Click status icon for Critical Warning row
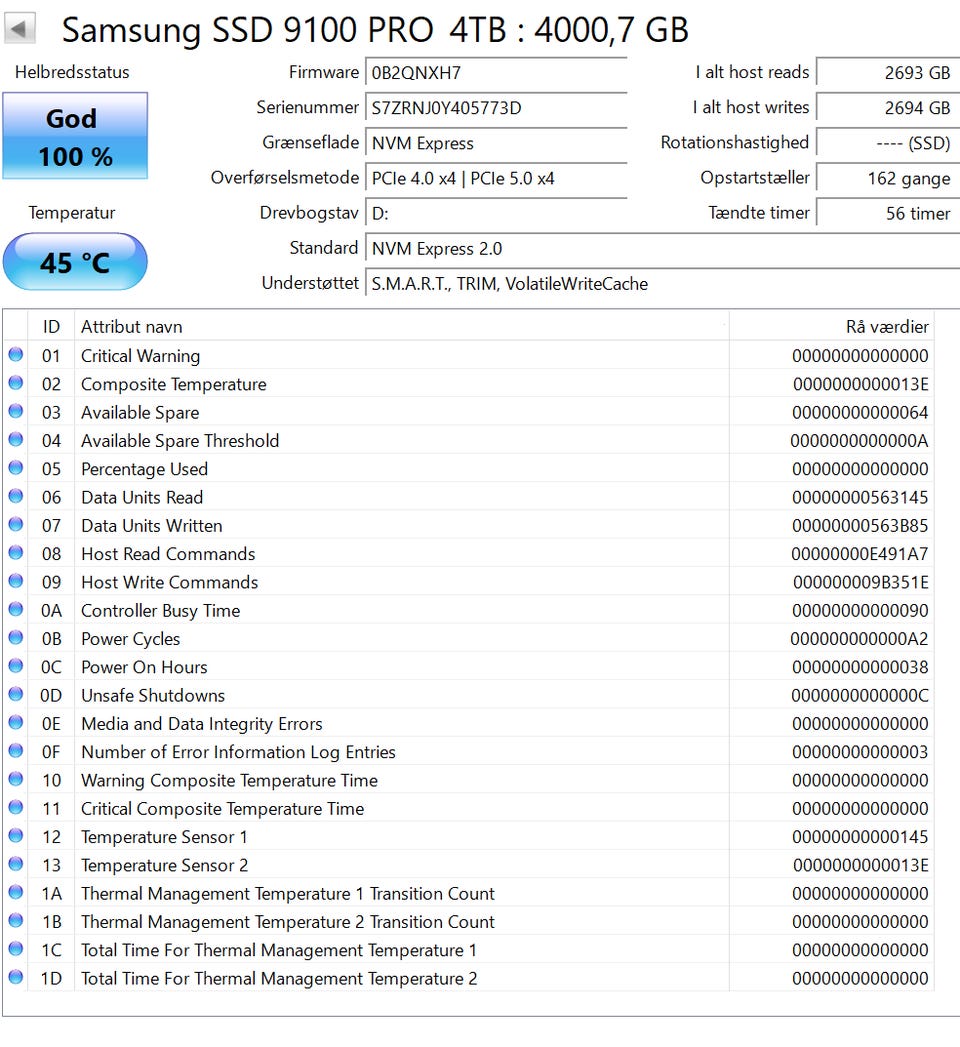Viewport: 960px width, 1047px height. click(x=15, y=355)
